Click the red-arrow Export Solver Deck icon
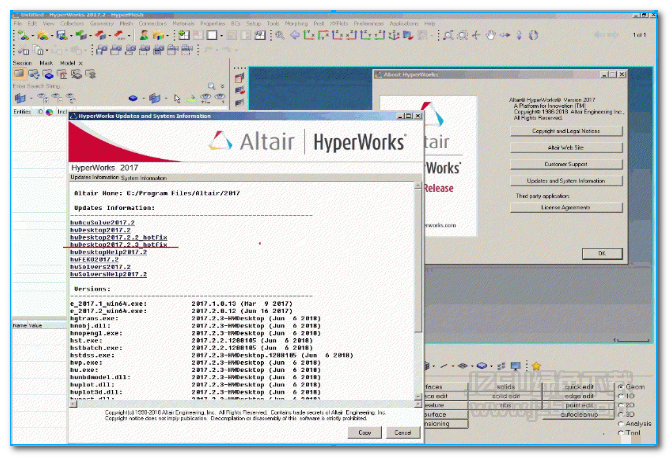The image size is (669, 457). (x=100, y=35)
